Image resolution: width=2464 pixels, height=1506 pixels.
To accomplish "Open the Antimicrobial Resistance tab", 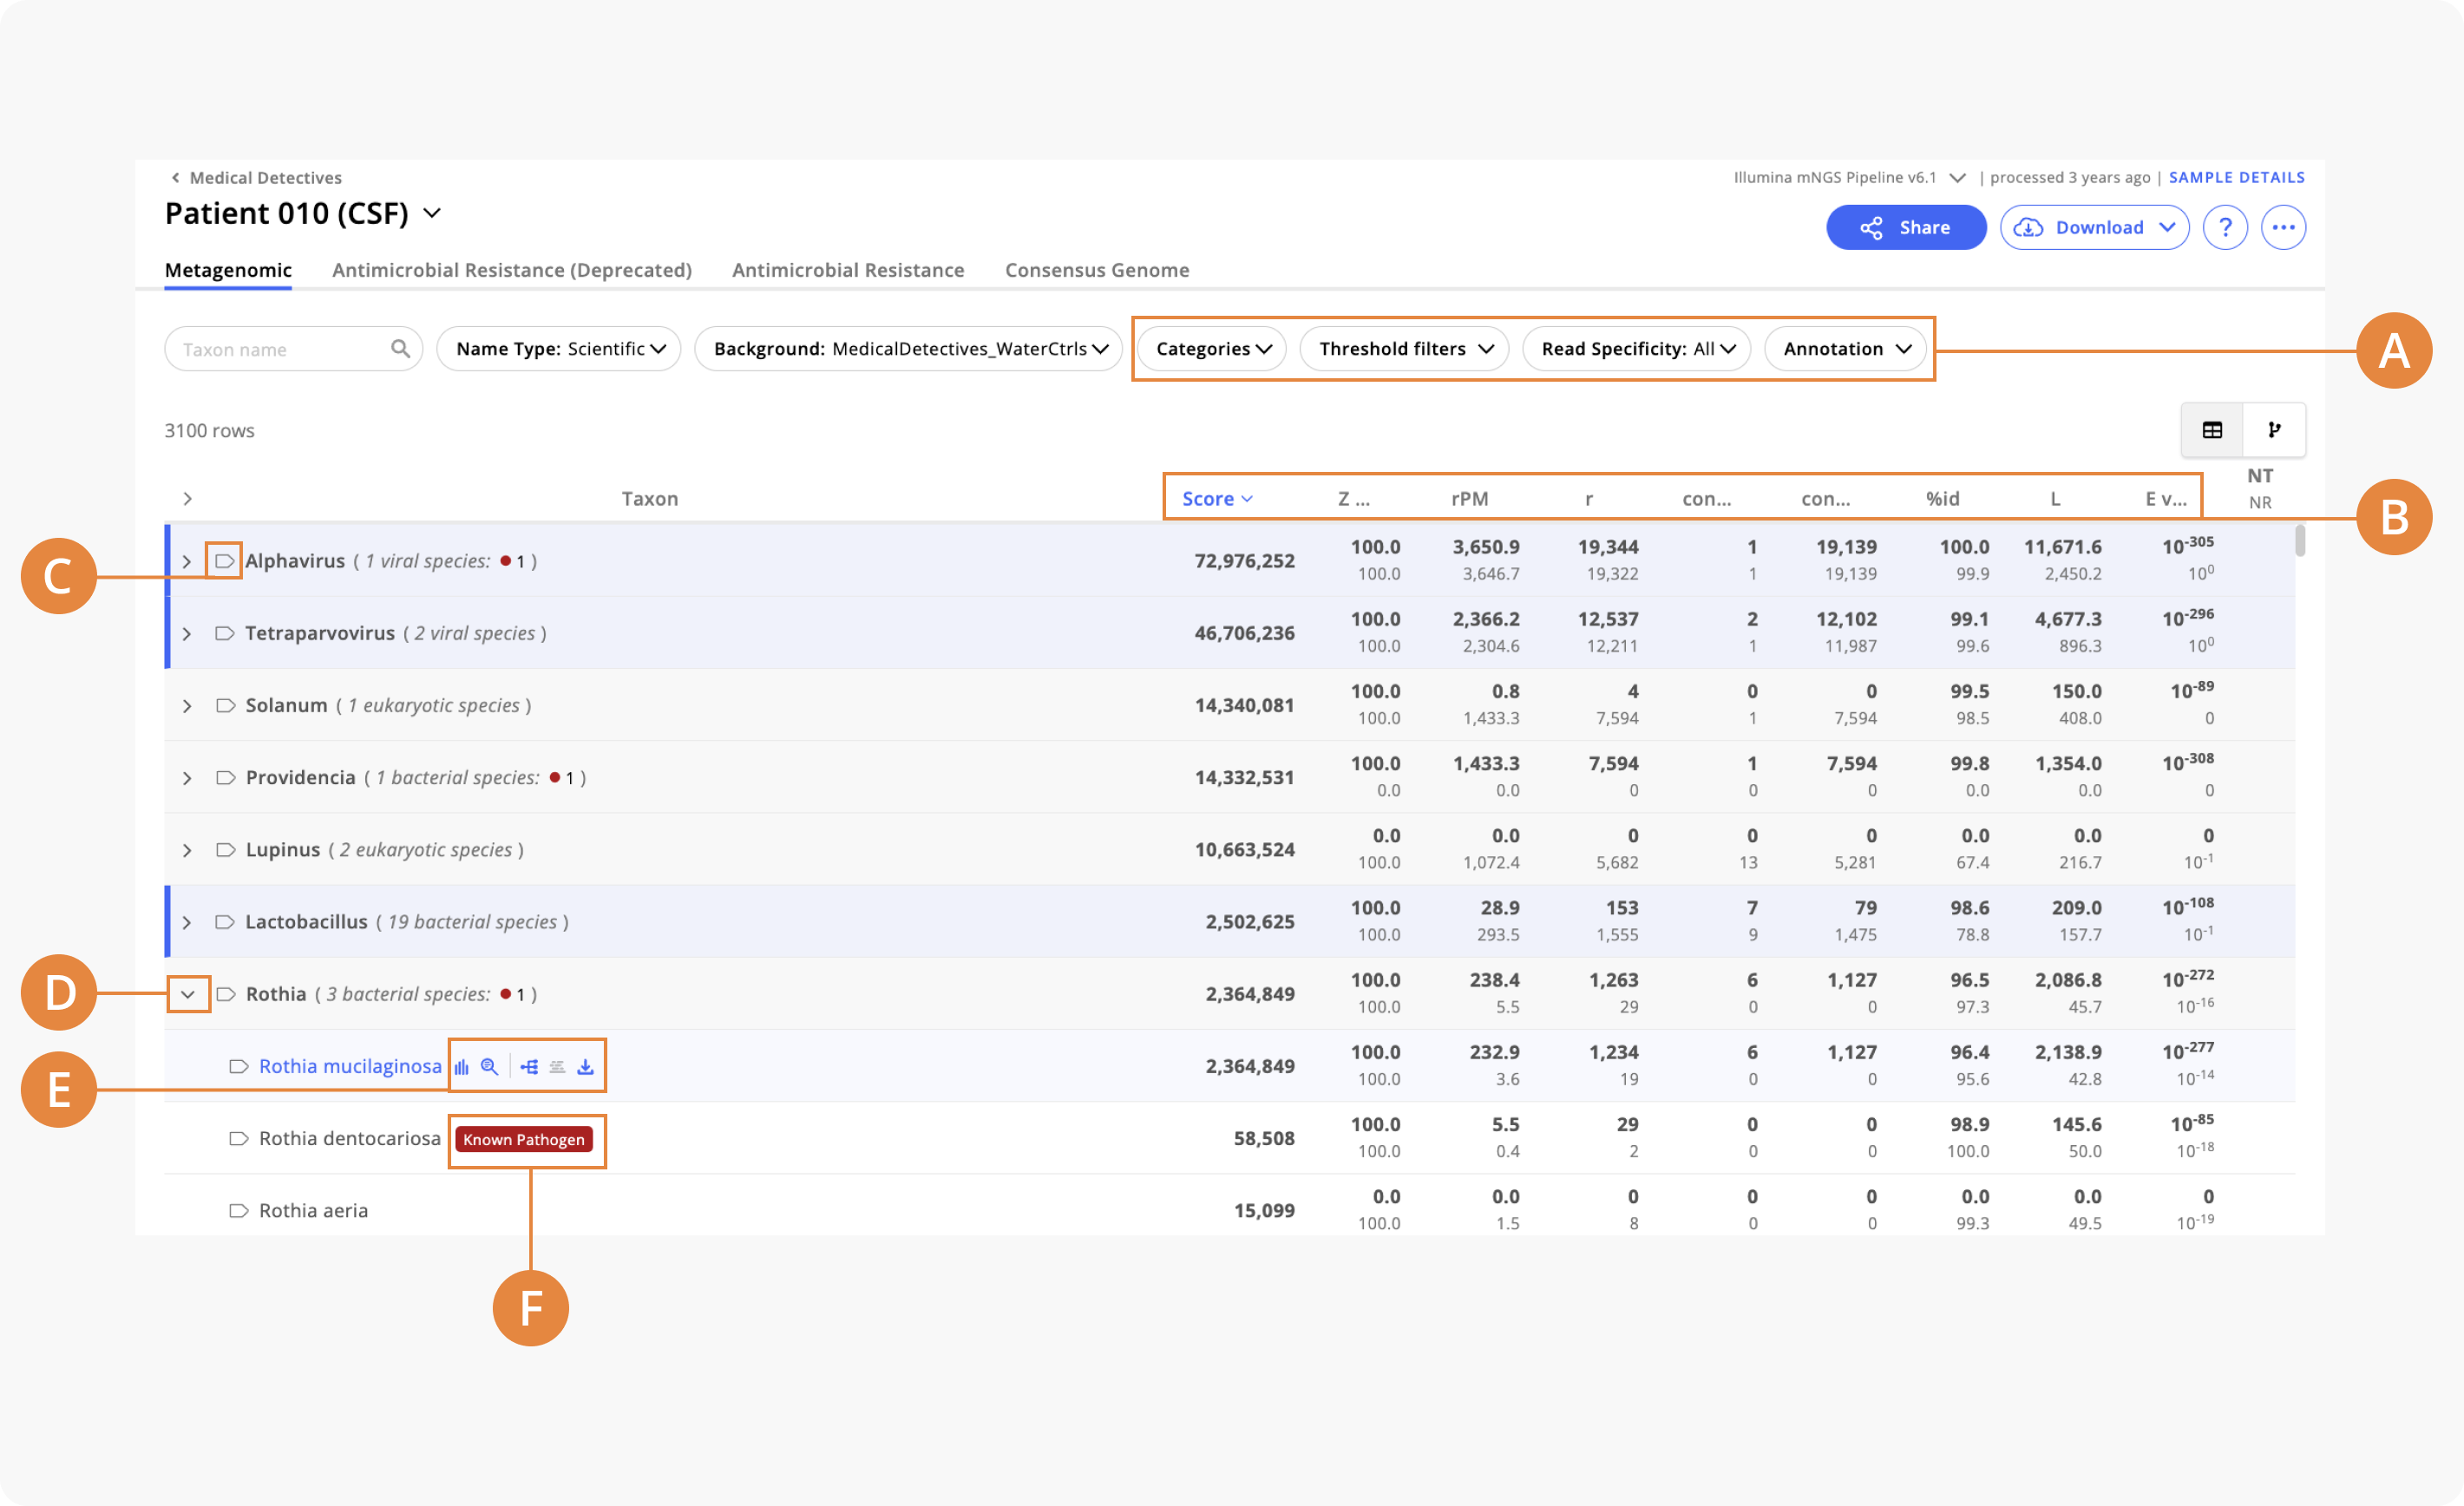I will point(848,270).
